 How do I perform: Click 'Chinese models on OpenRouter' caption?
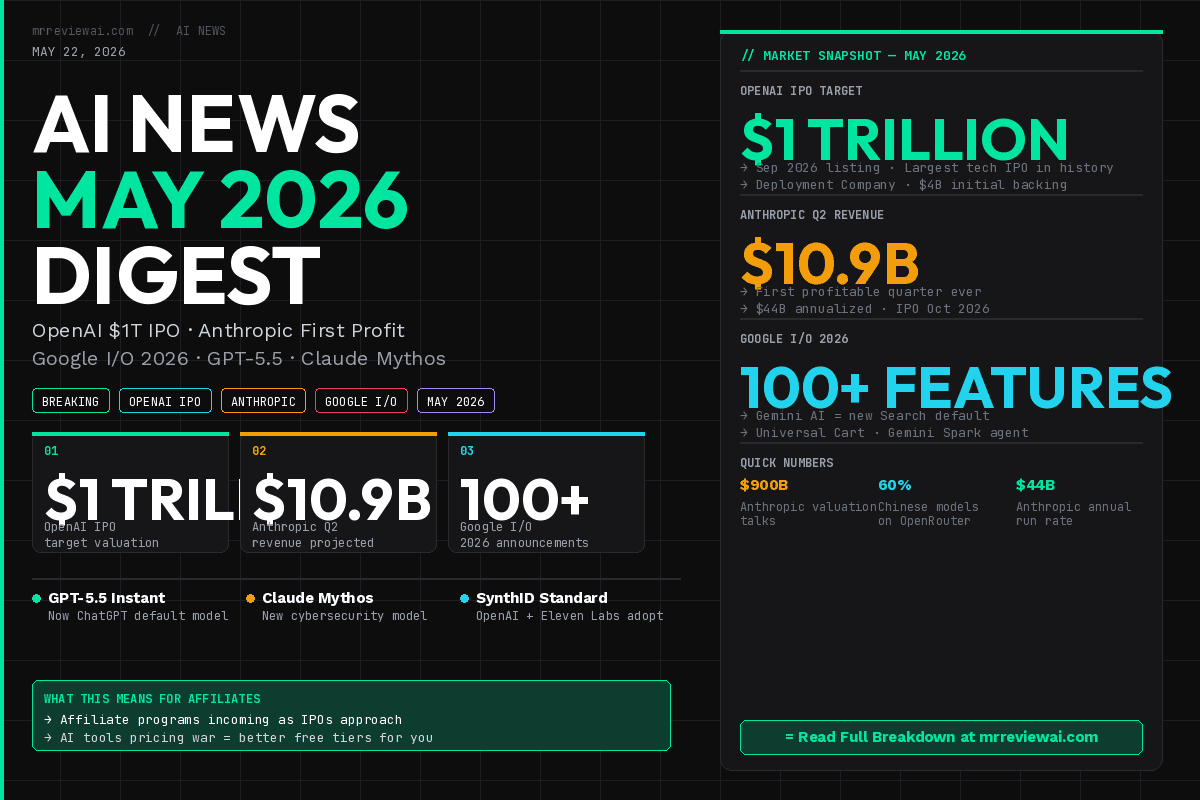coord(928,514)
